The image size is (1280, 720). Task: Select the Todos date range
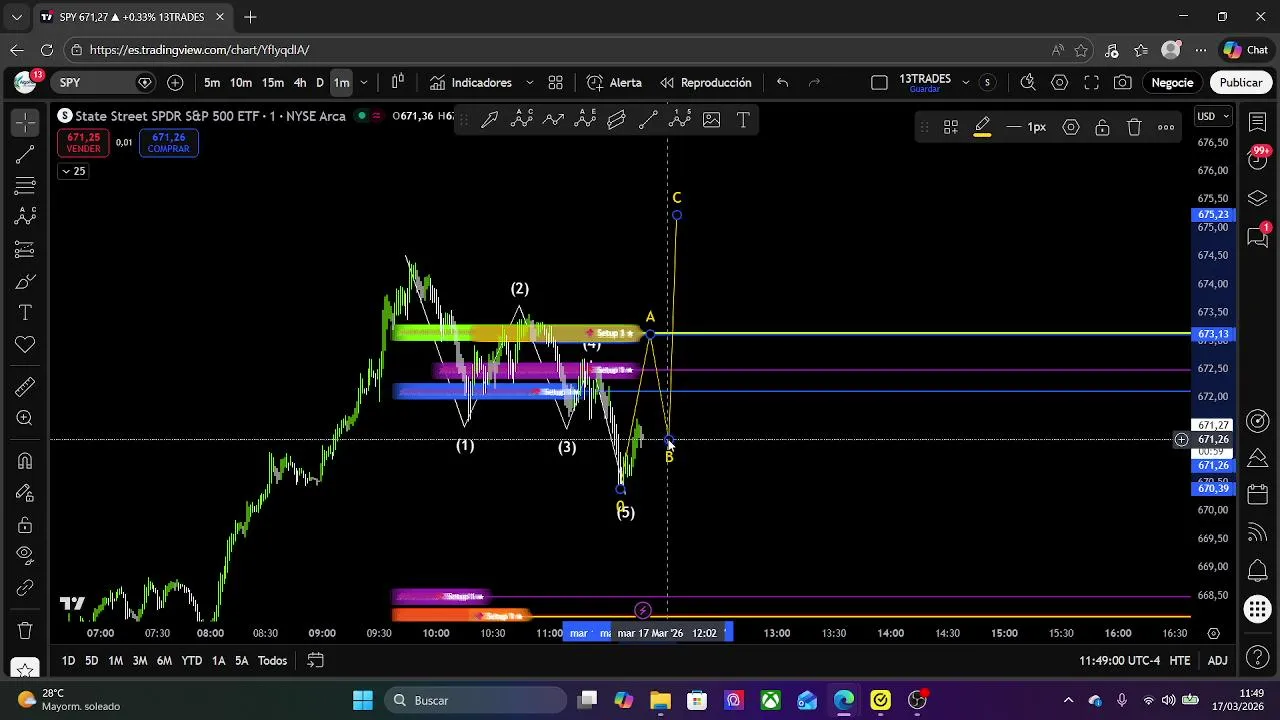pyautogui.click(x=273, y=661)
